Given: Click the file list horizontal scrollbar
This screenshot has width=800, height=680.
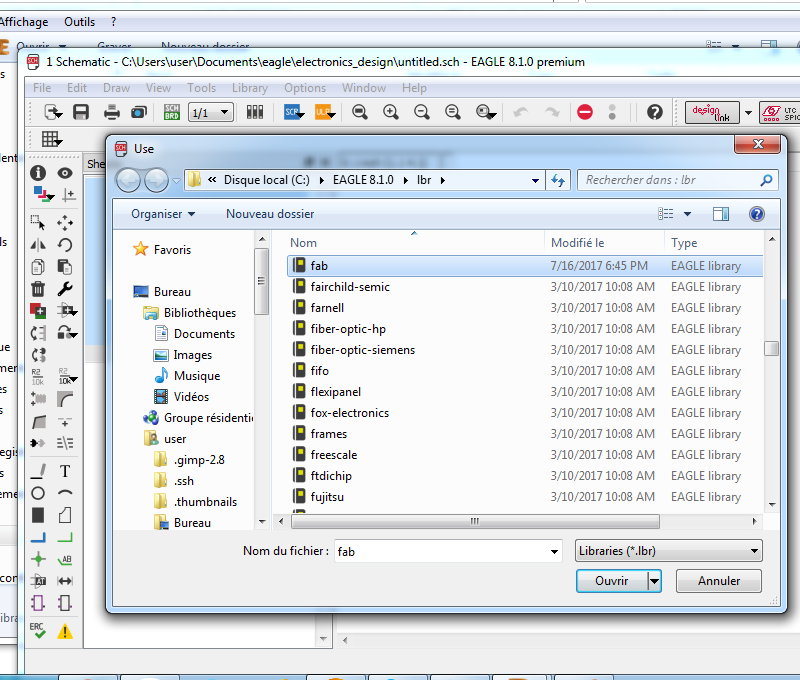Looking at the screenshot, I should click(x=475, y=521).
